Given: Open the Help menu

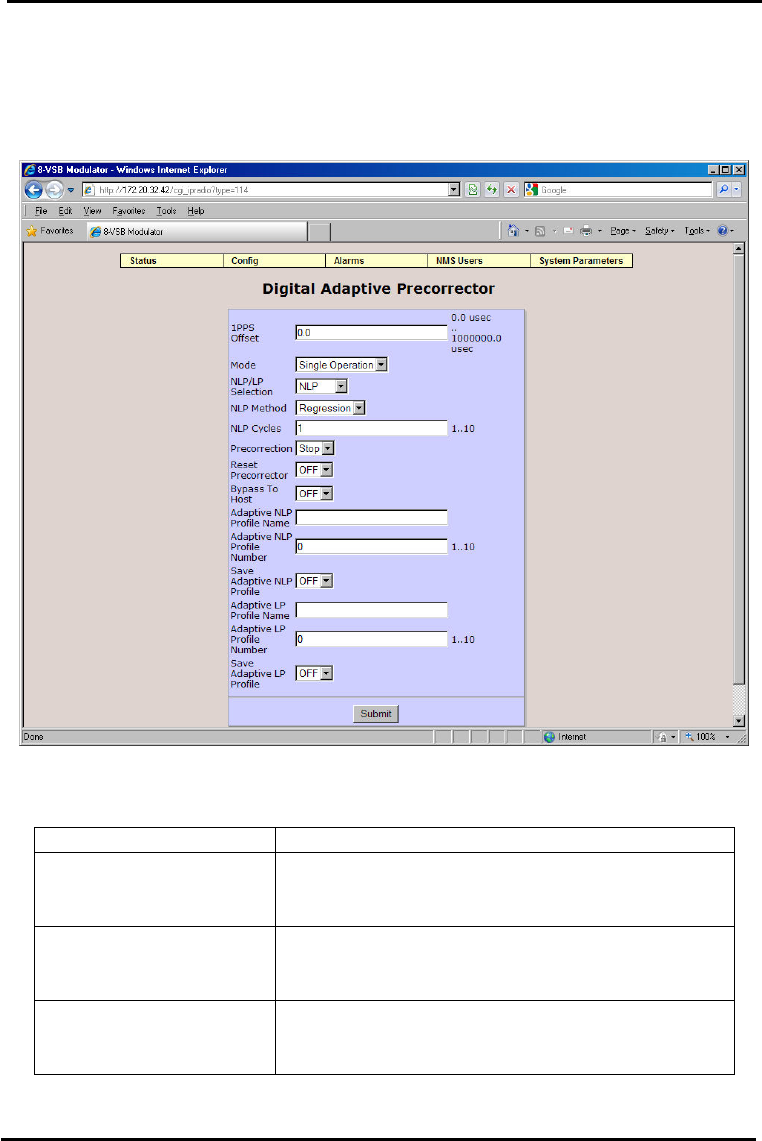Looking at the screenshot, I should pyautogui.click(x=196, y=211).
